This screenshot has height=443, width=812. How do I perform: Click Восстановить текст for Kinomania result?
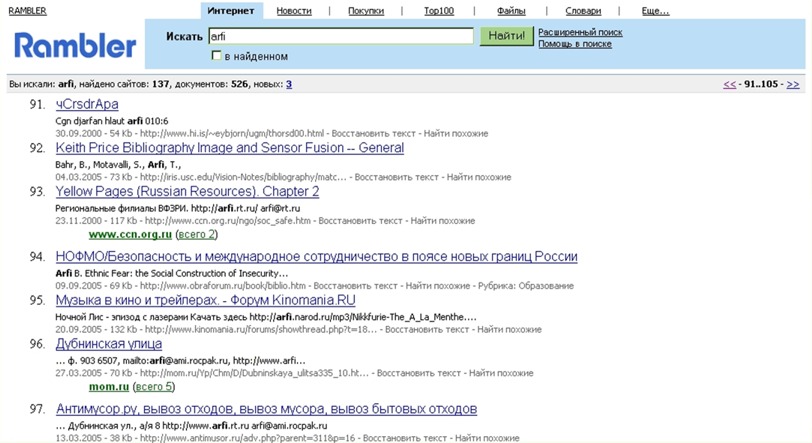coord(427,330)
